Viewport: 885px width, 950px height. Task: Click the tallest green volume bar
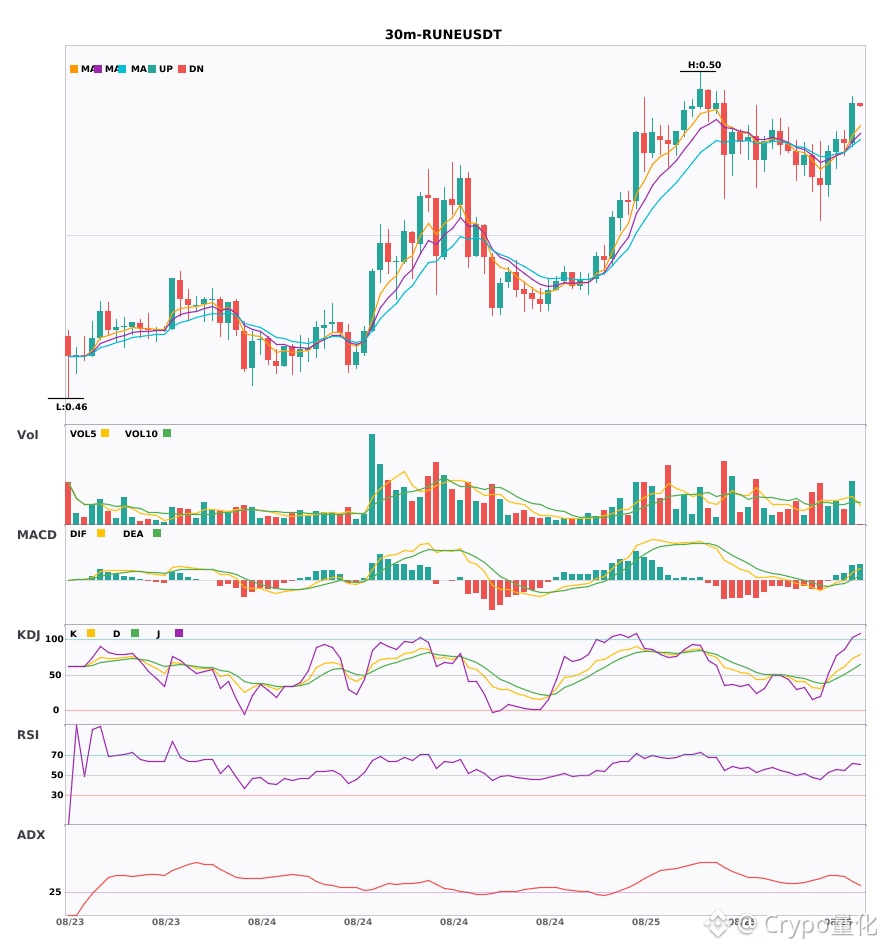[x=372, y=479]
